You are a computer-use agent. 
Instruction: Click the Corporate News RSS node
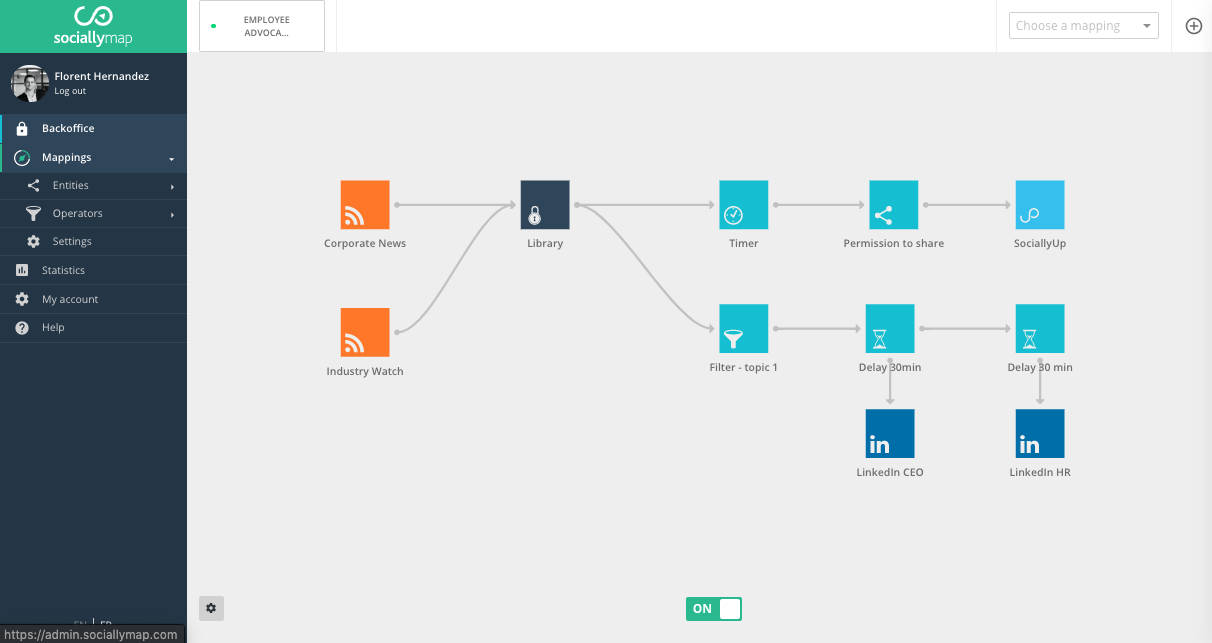tap(365, 205)
